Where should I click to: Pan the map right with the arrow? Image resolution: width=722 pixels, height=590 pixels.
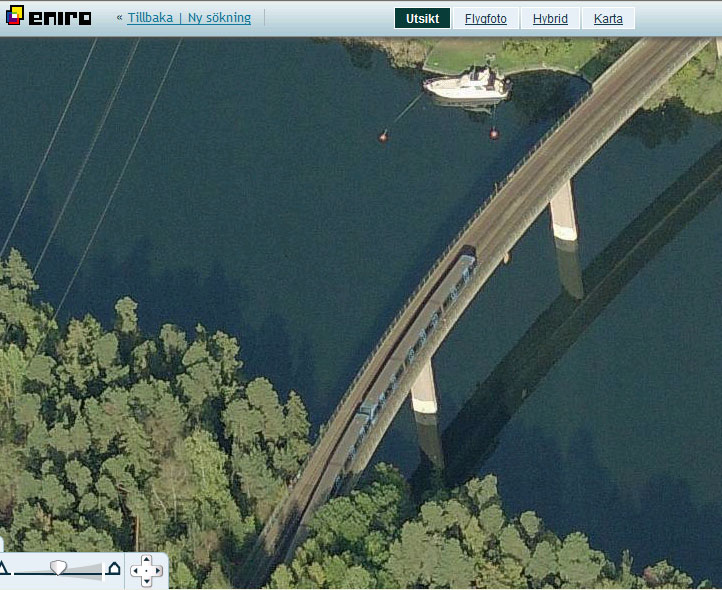click(157, 571)
